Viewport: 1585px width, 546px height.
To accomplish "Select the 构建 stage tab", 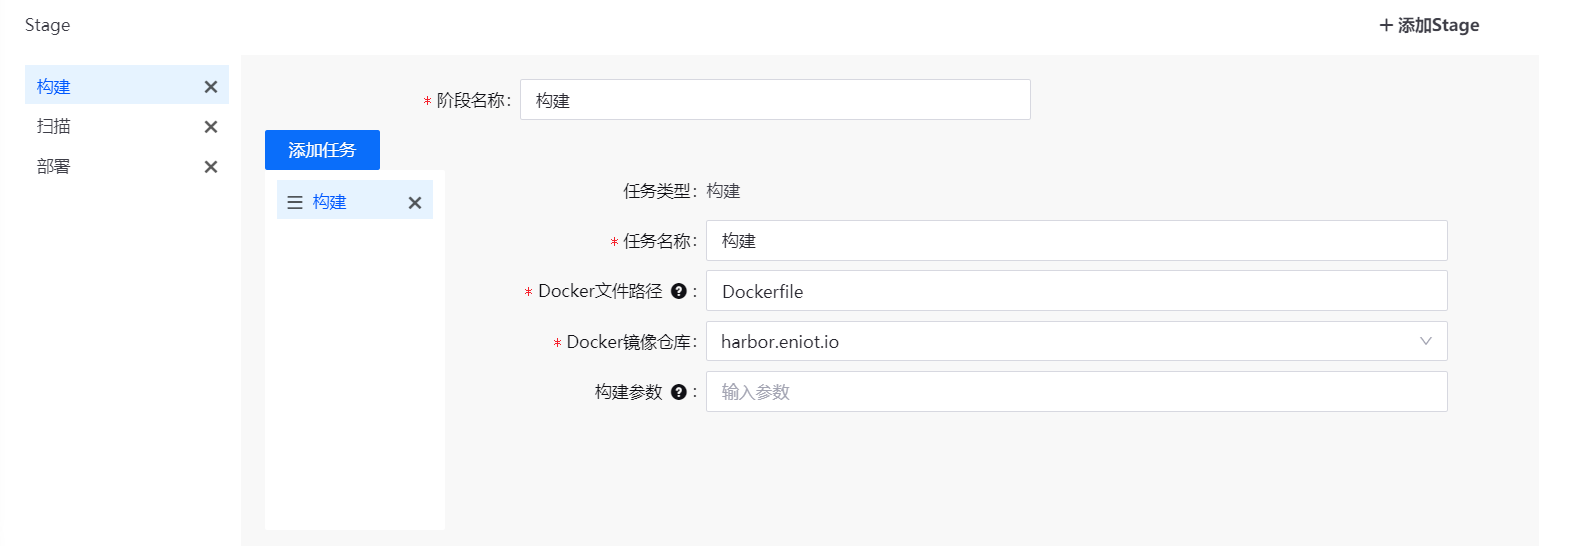I will [54, 87].
